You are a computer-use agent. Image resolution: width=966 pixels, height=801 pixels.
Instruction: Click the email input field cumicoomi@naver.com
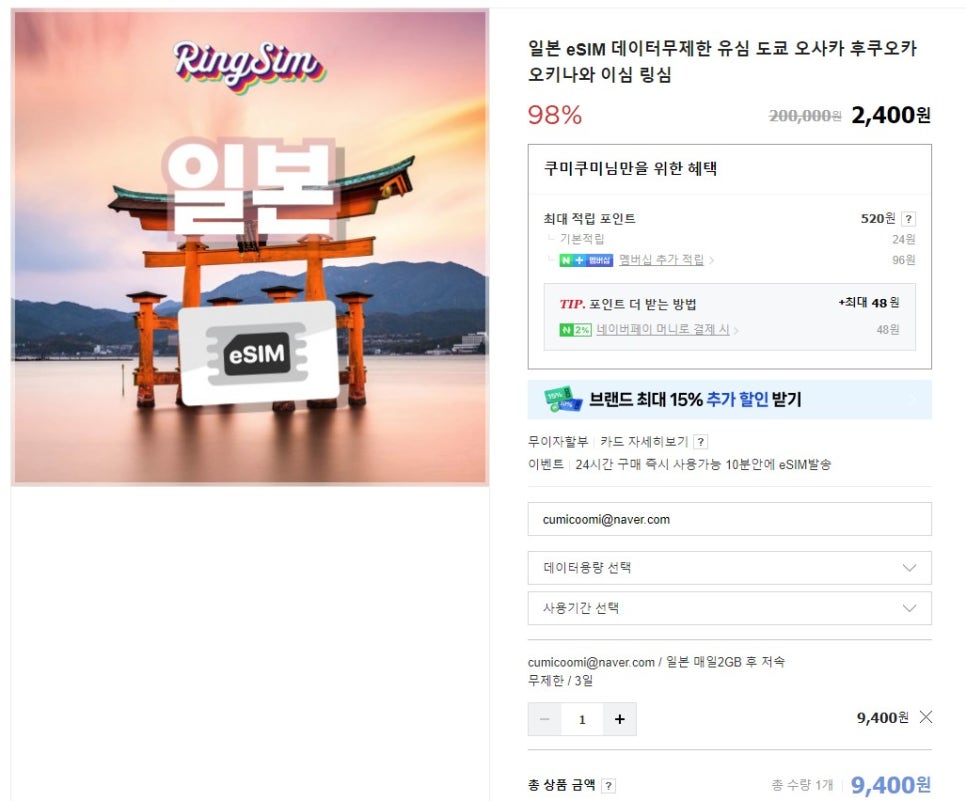pyautogui.click(x=729, y=519)
